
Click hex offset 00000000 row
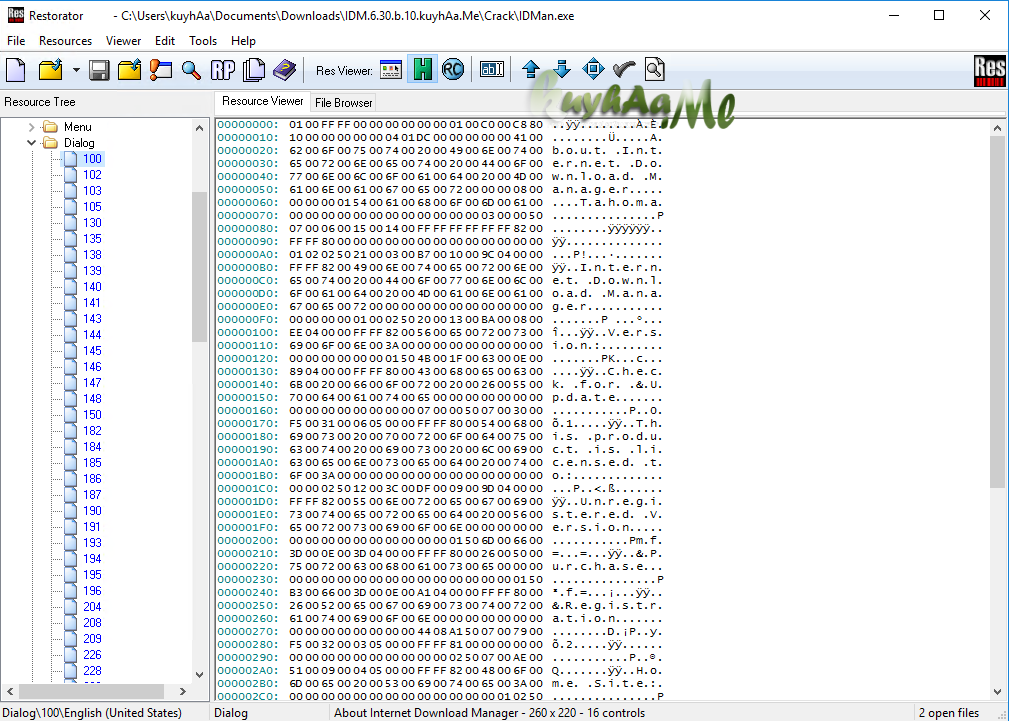click(x=440, y=124)
